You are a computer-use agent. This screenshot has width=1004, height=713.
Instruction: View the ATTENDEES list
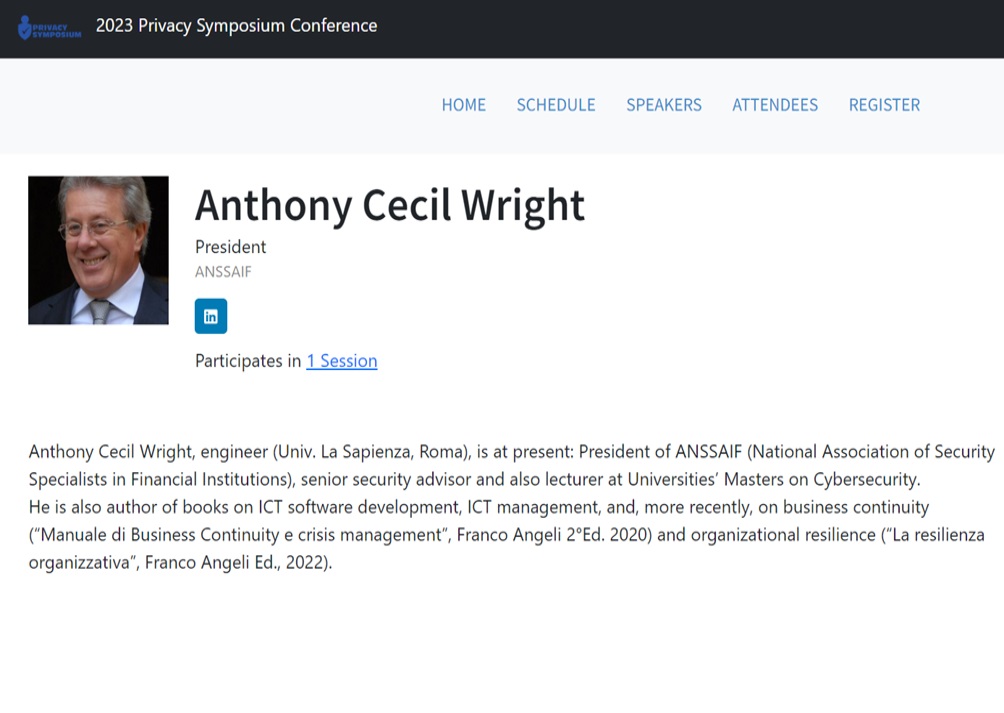tap(775, 105)
